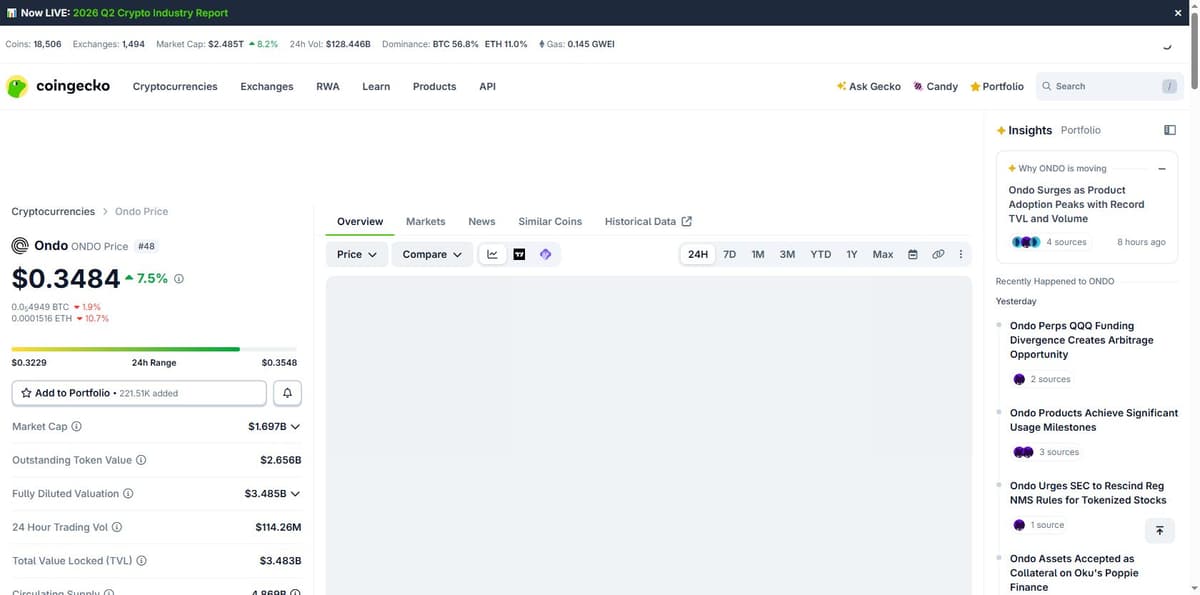The width and height of the screenshot is (1200, 595).
Task: Collapse the Why ONDO is moving card
Action: pos(1162,169)
